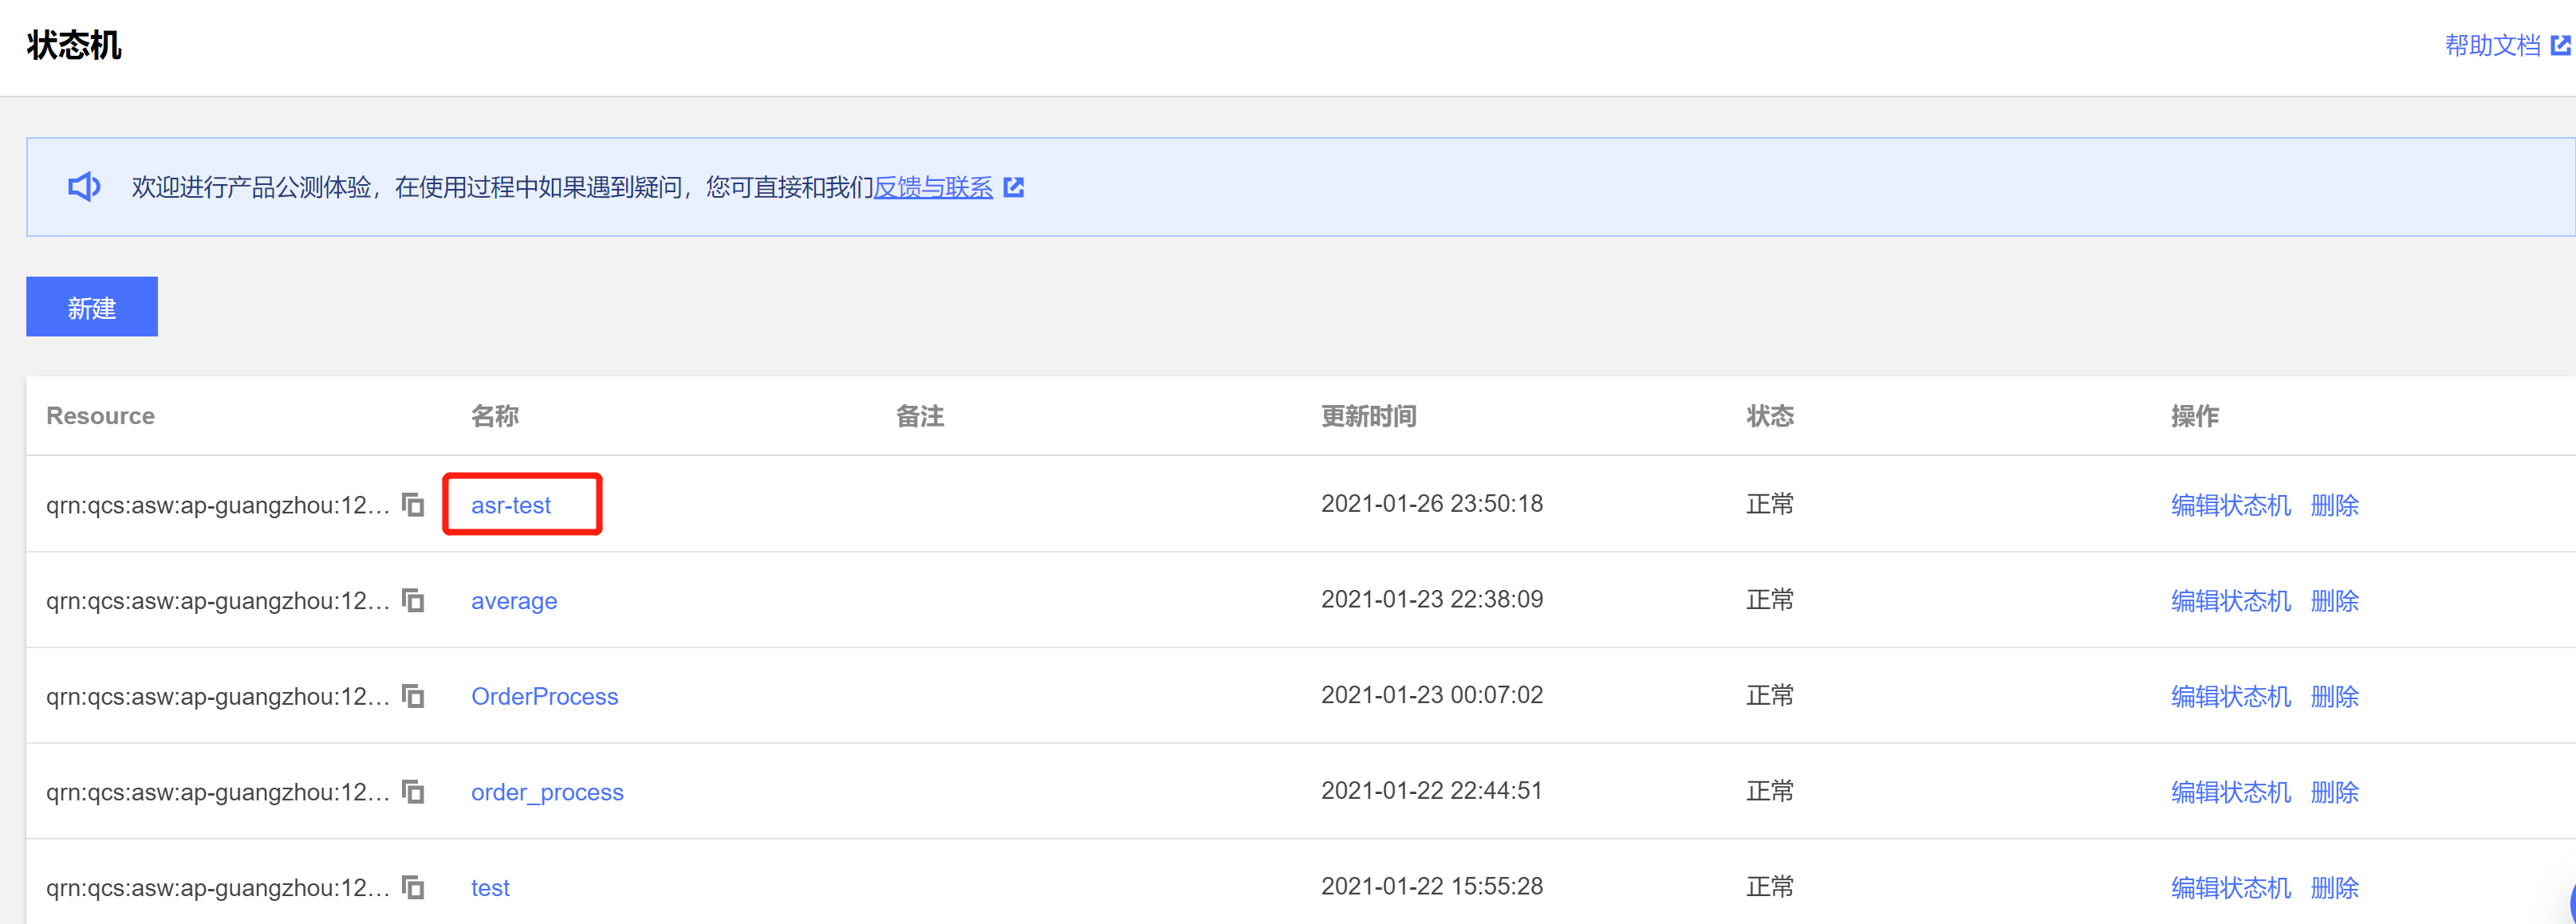2576x924 pixels.
Task: Click 编辑状态机 for order_process
Action: (x=2230, y=792)
